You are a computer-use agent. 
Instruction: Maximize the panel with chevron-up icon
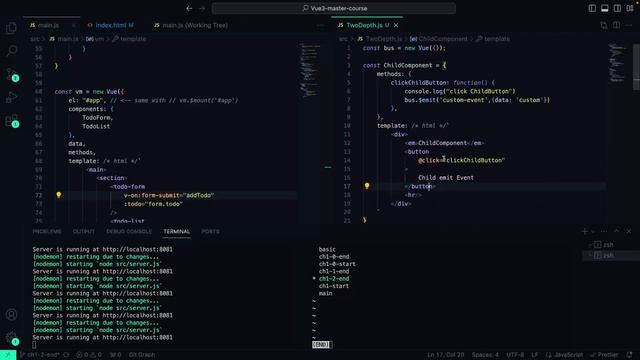[616, 231]
